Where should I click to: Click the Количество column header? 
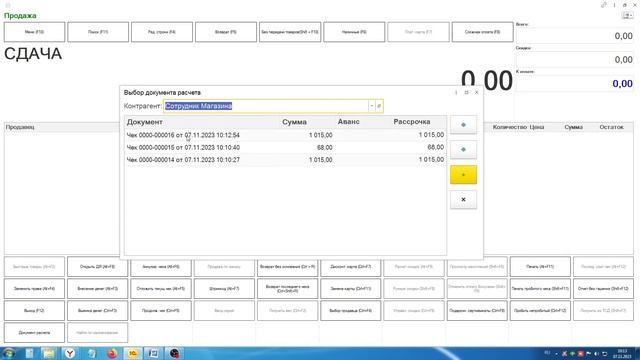[x=510, y=127]
